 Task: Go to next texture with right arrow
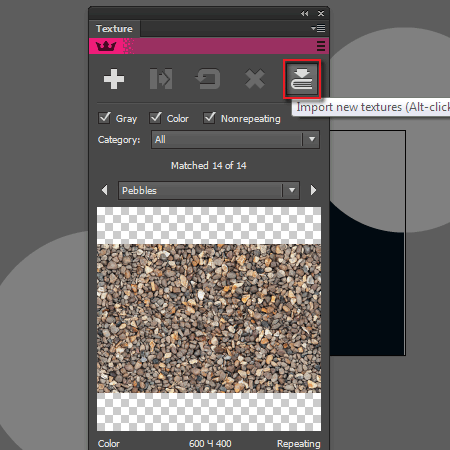tap(313, 190)
